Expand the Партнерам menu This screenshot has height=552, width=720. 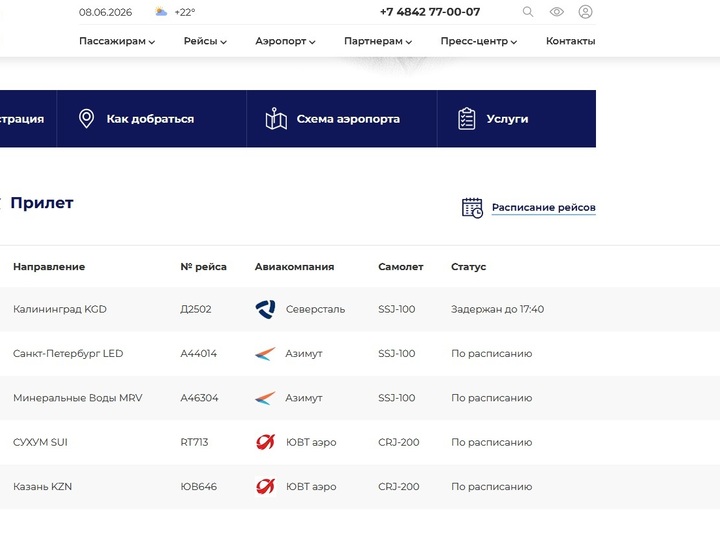[378, 41]
